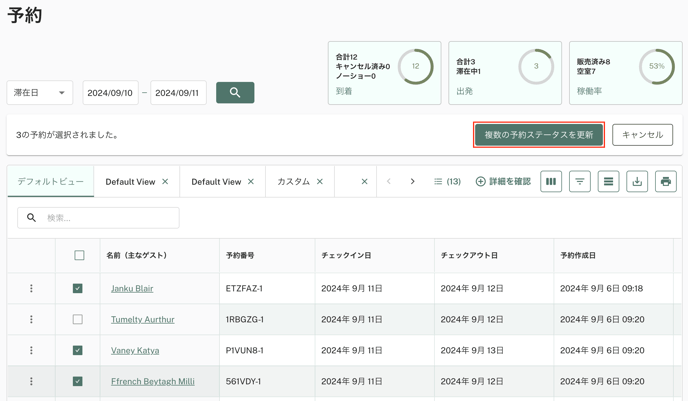Click the download export icon
The image size is (688, 401).
(x=637, y=181)
